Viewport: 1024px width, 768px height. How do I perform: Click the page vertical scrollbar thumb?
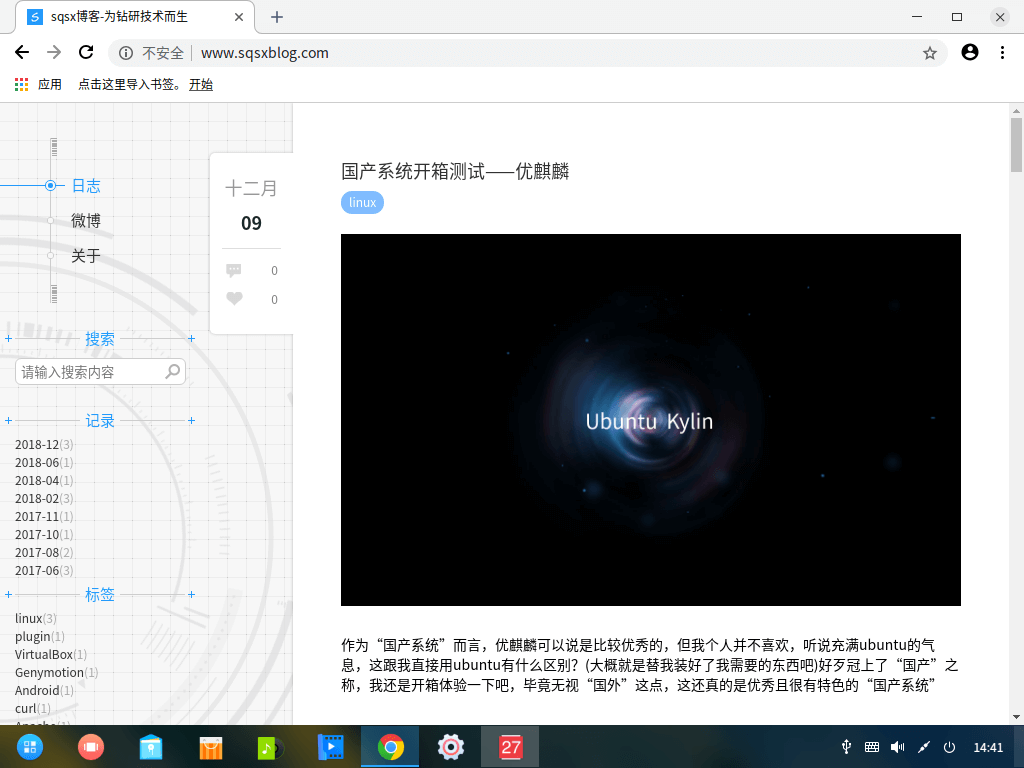pos(1016,145)
